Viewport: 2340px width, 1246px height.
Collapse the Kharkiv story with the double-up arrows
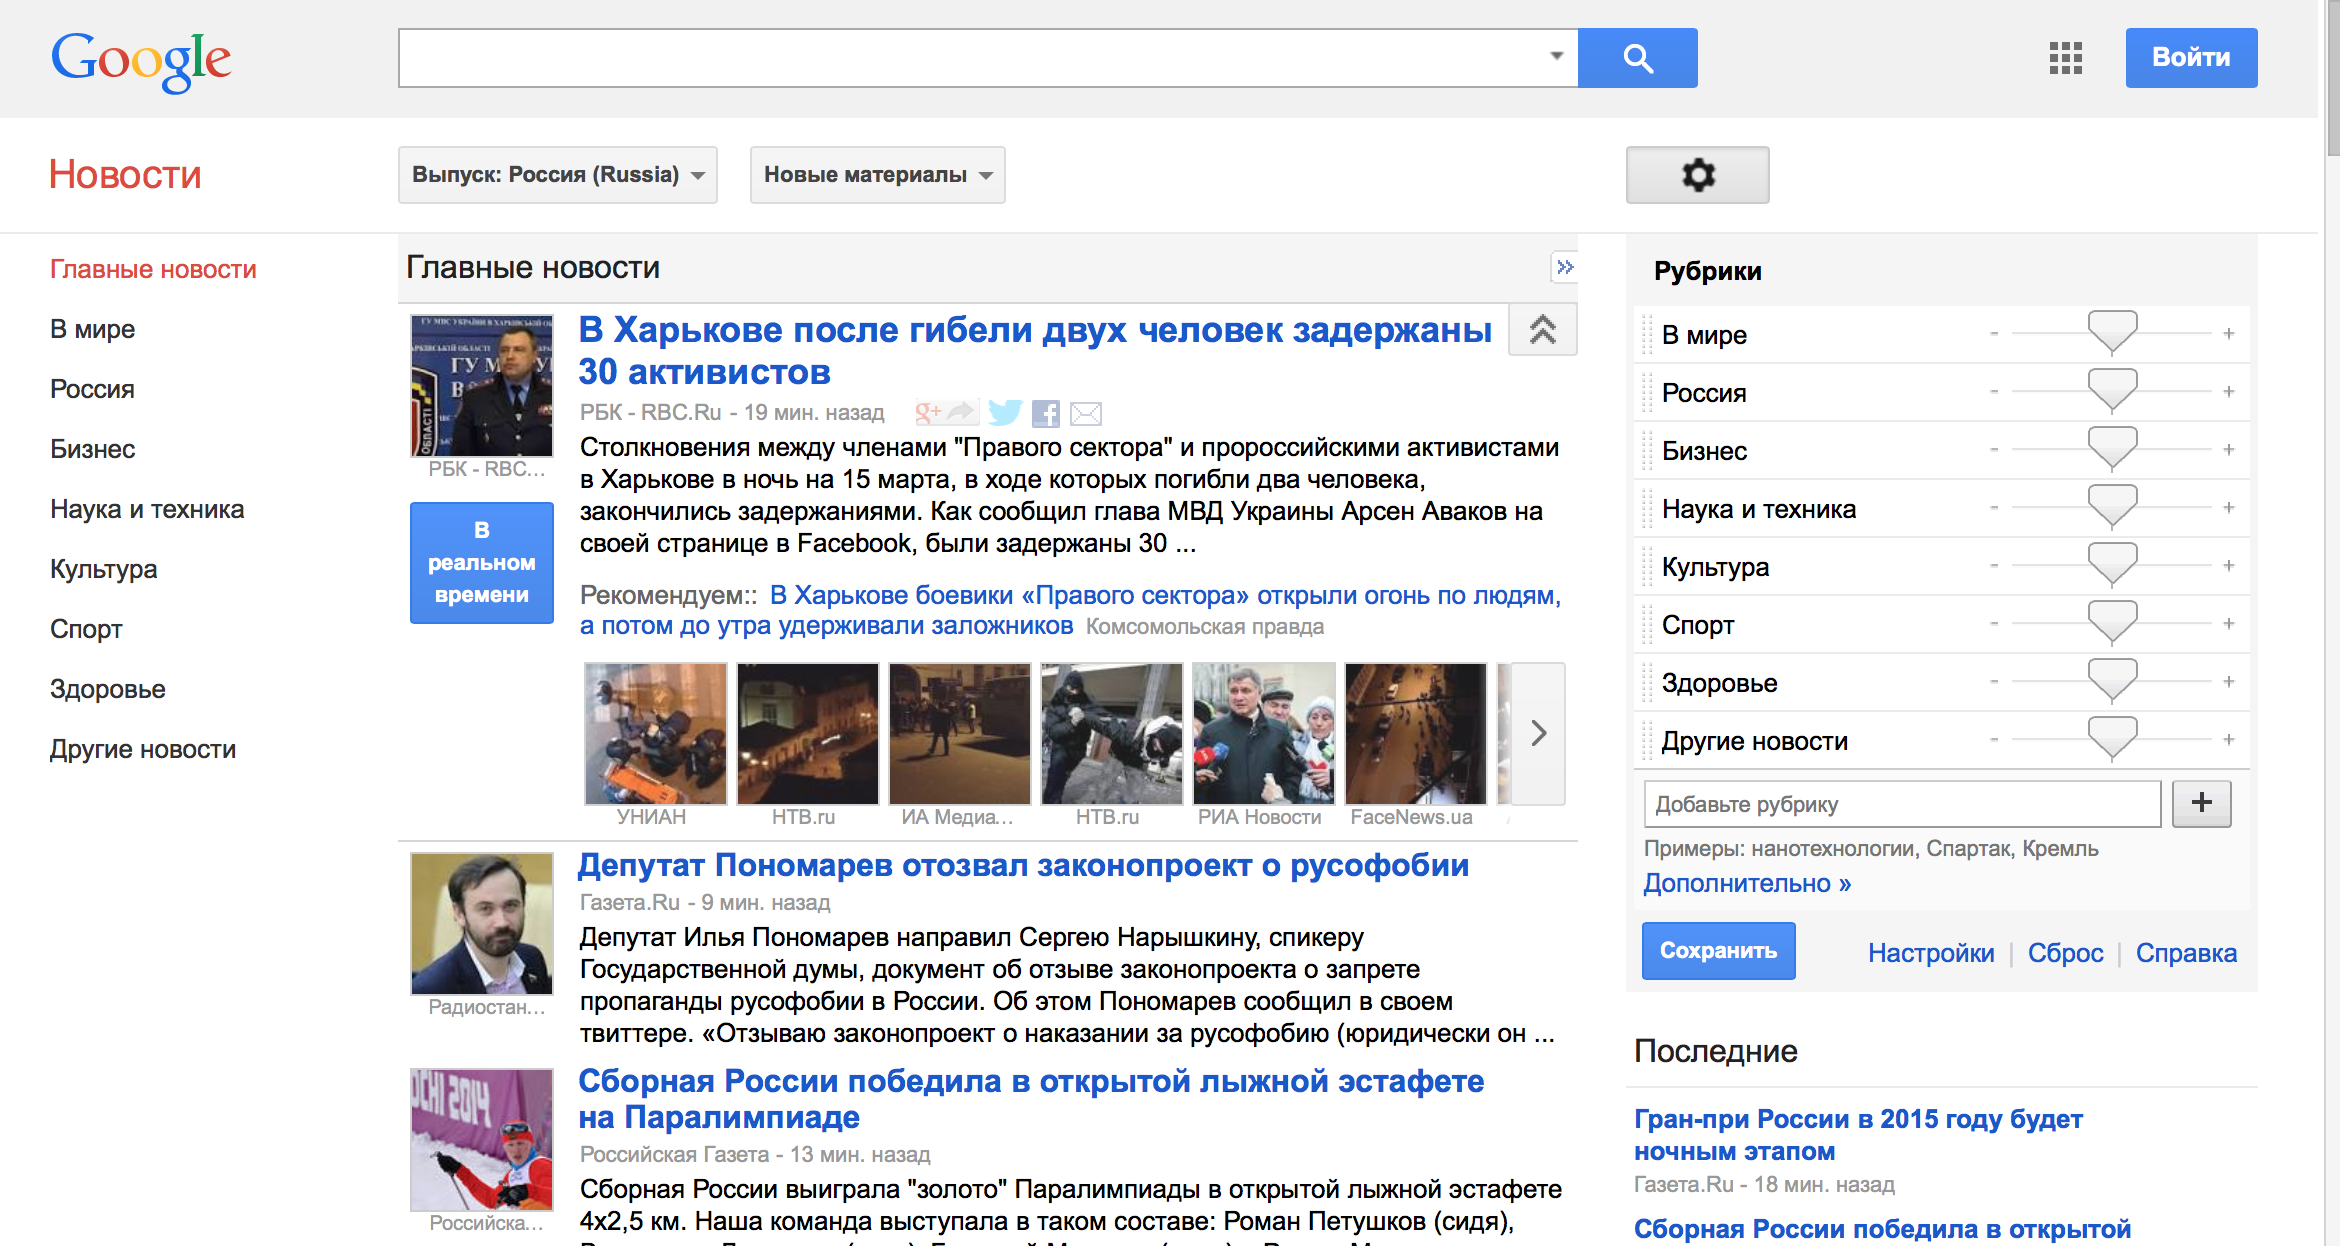tap(1543, 329)
